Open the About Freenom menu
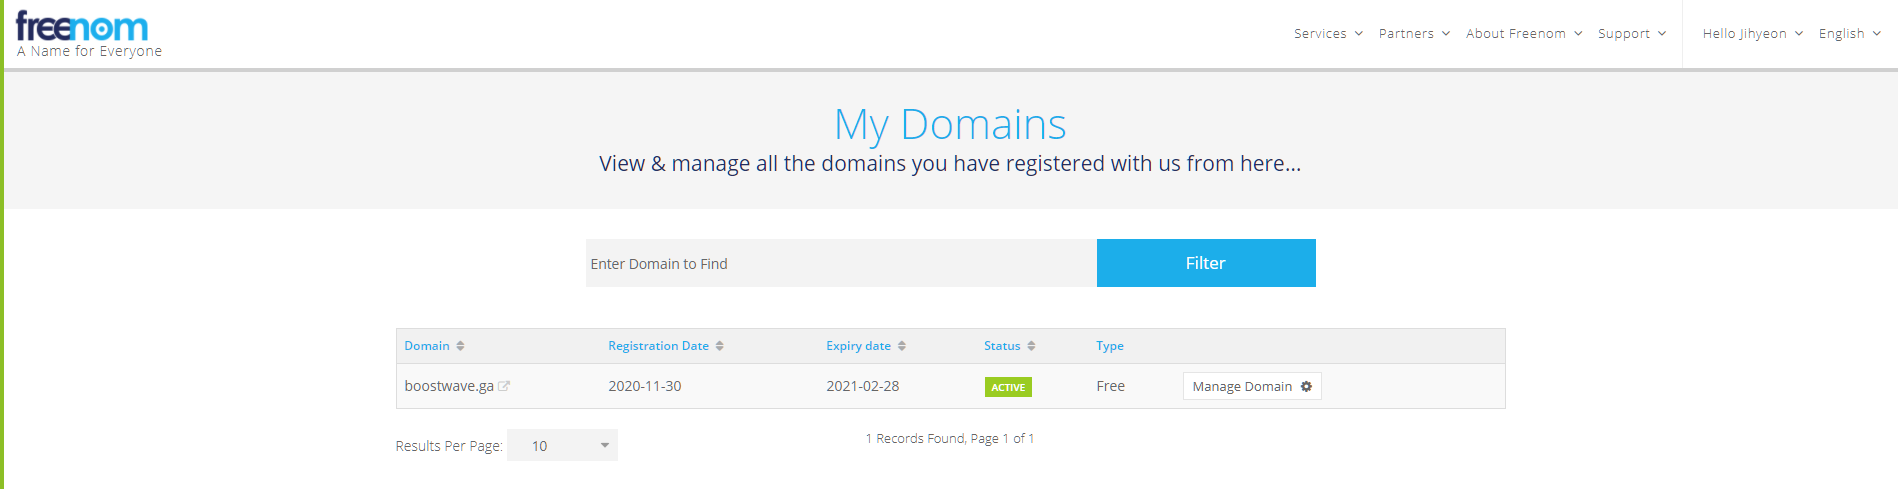1898x489 pixels. pos(1524,33)
